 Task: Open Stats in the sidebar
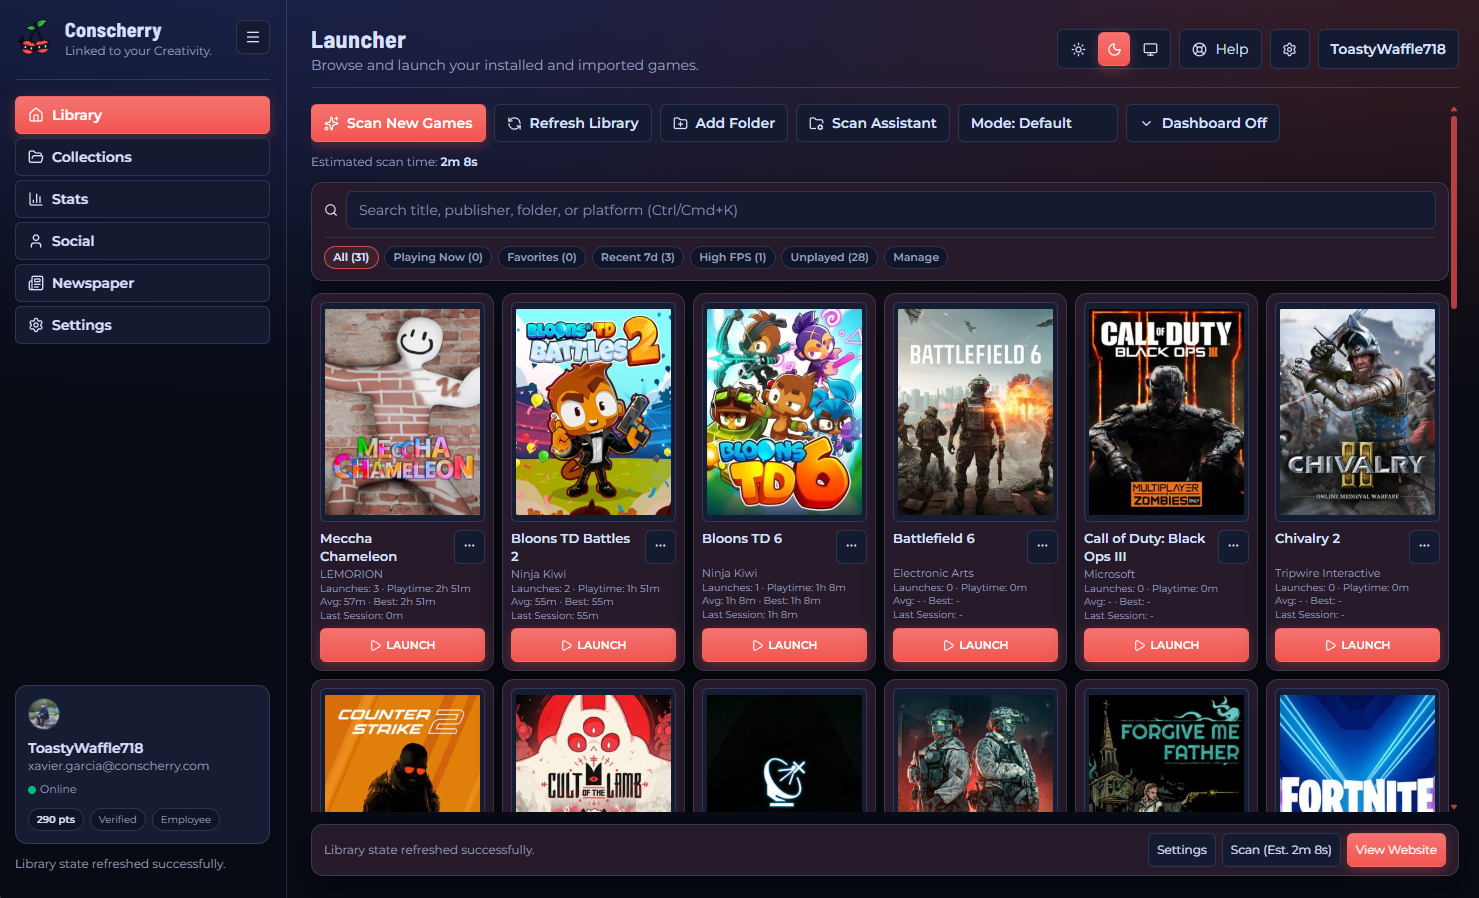click(x=142, y=199)
